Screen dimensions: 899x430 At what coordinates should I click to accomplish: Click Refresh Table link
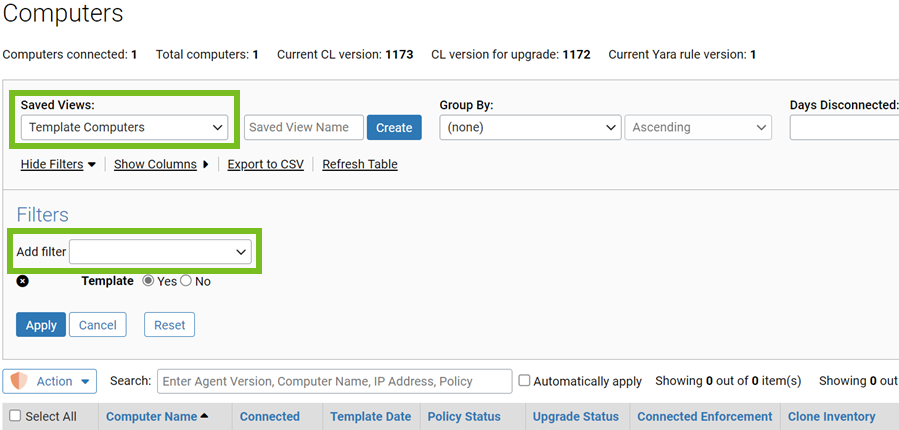coord(359,164)
